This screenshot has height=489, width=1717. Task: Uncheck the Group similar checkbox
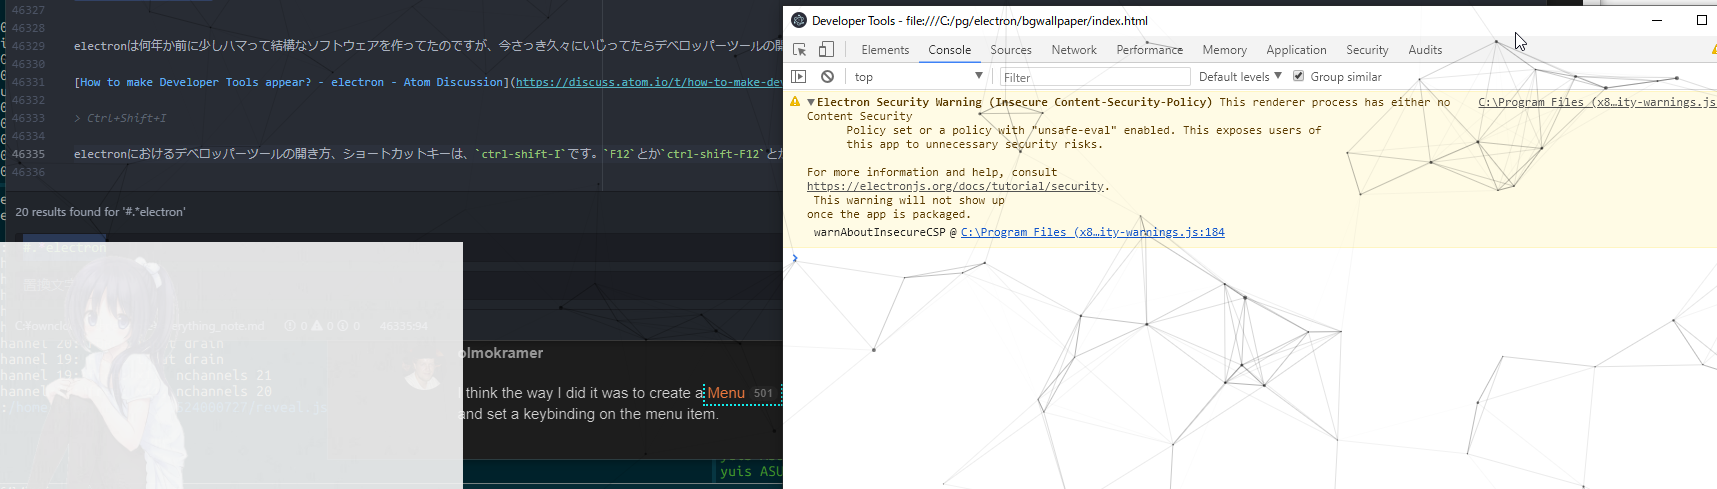pyautogui.click(x=1298, y=76)
